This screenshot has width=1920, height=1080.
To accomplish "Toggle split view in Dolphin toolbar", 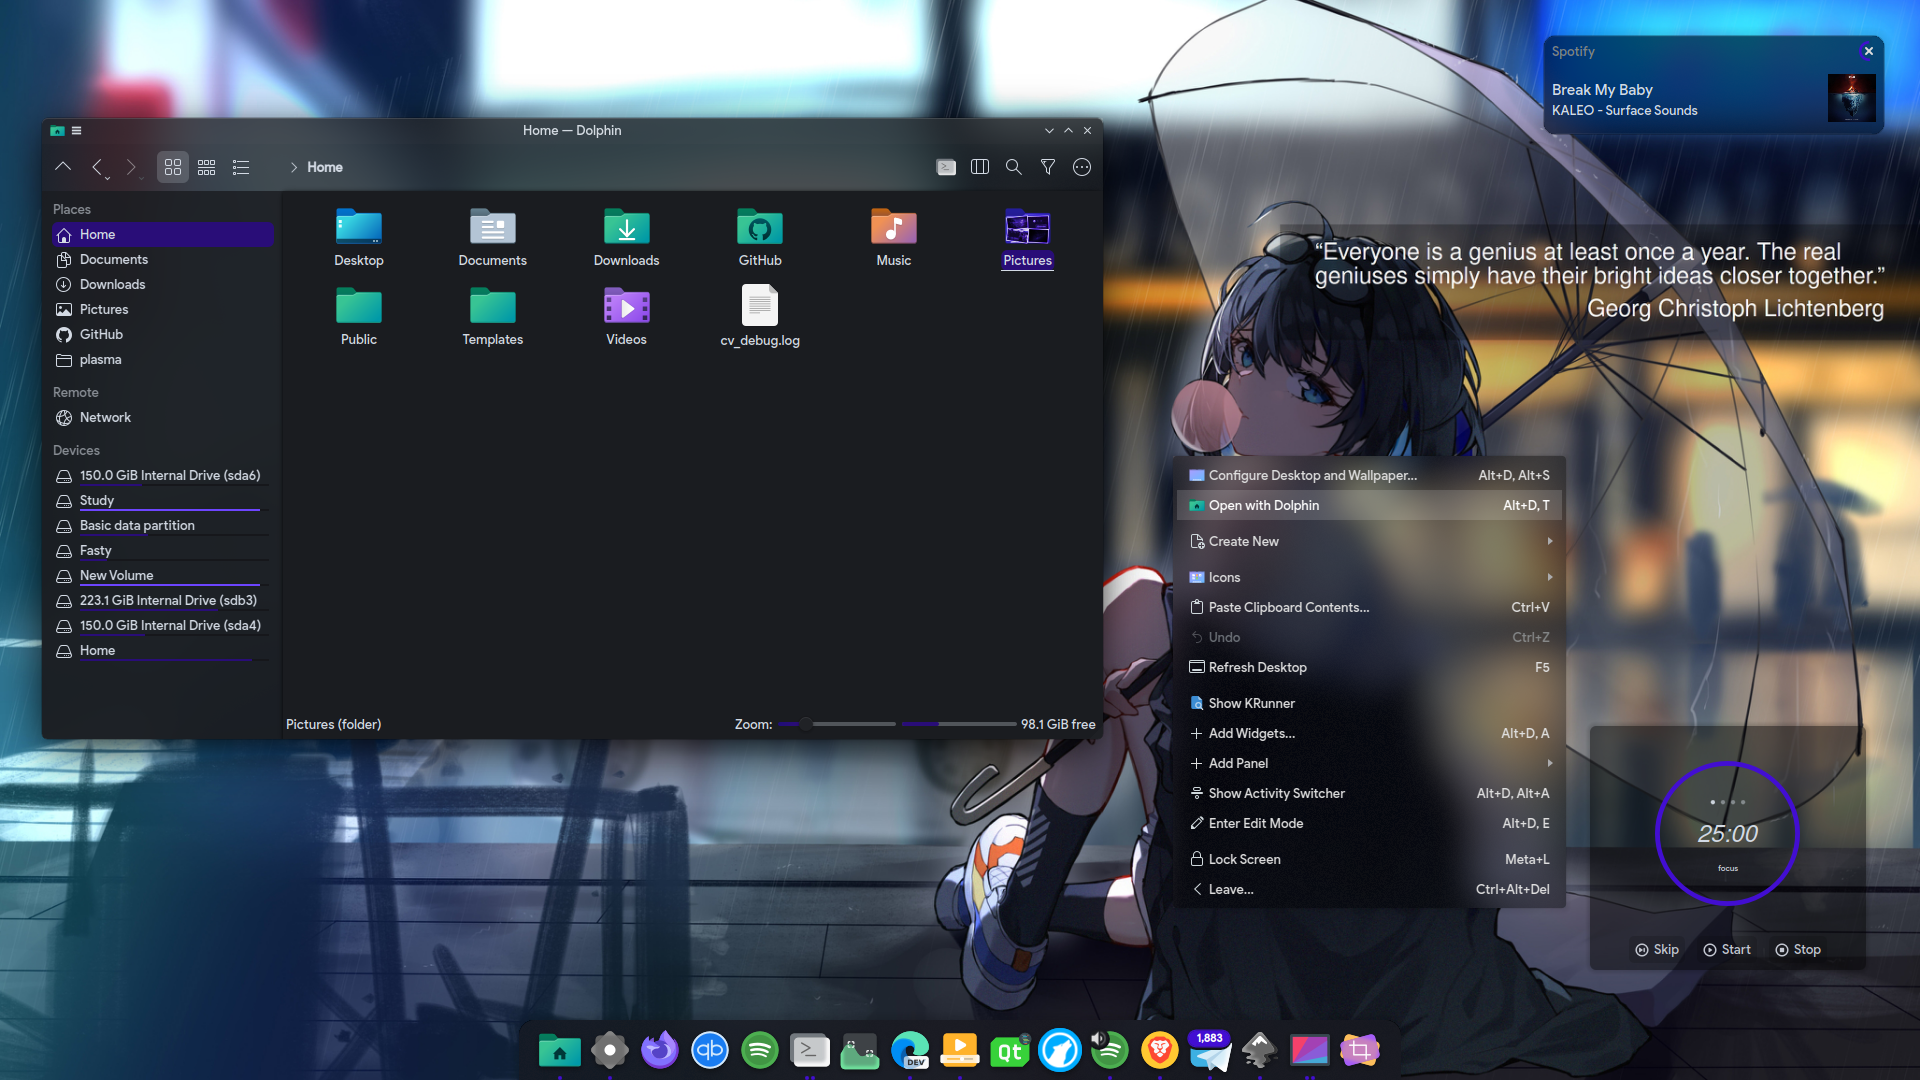I will (x=980, y=167).
